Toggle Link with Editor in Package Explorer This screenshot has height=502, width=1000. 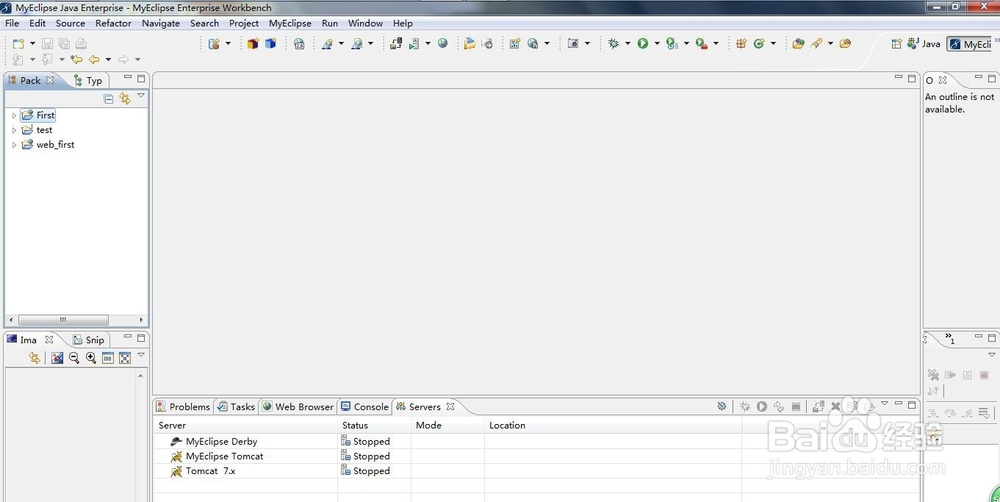(125, 99)
